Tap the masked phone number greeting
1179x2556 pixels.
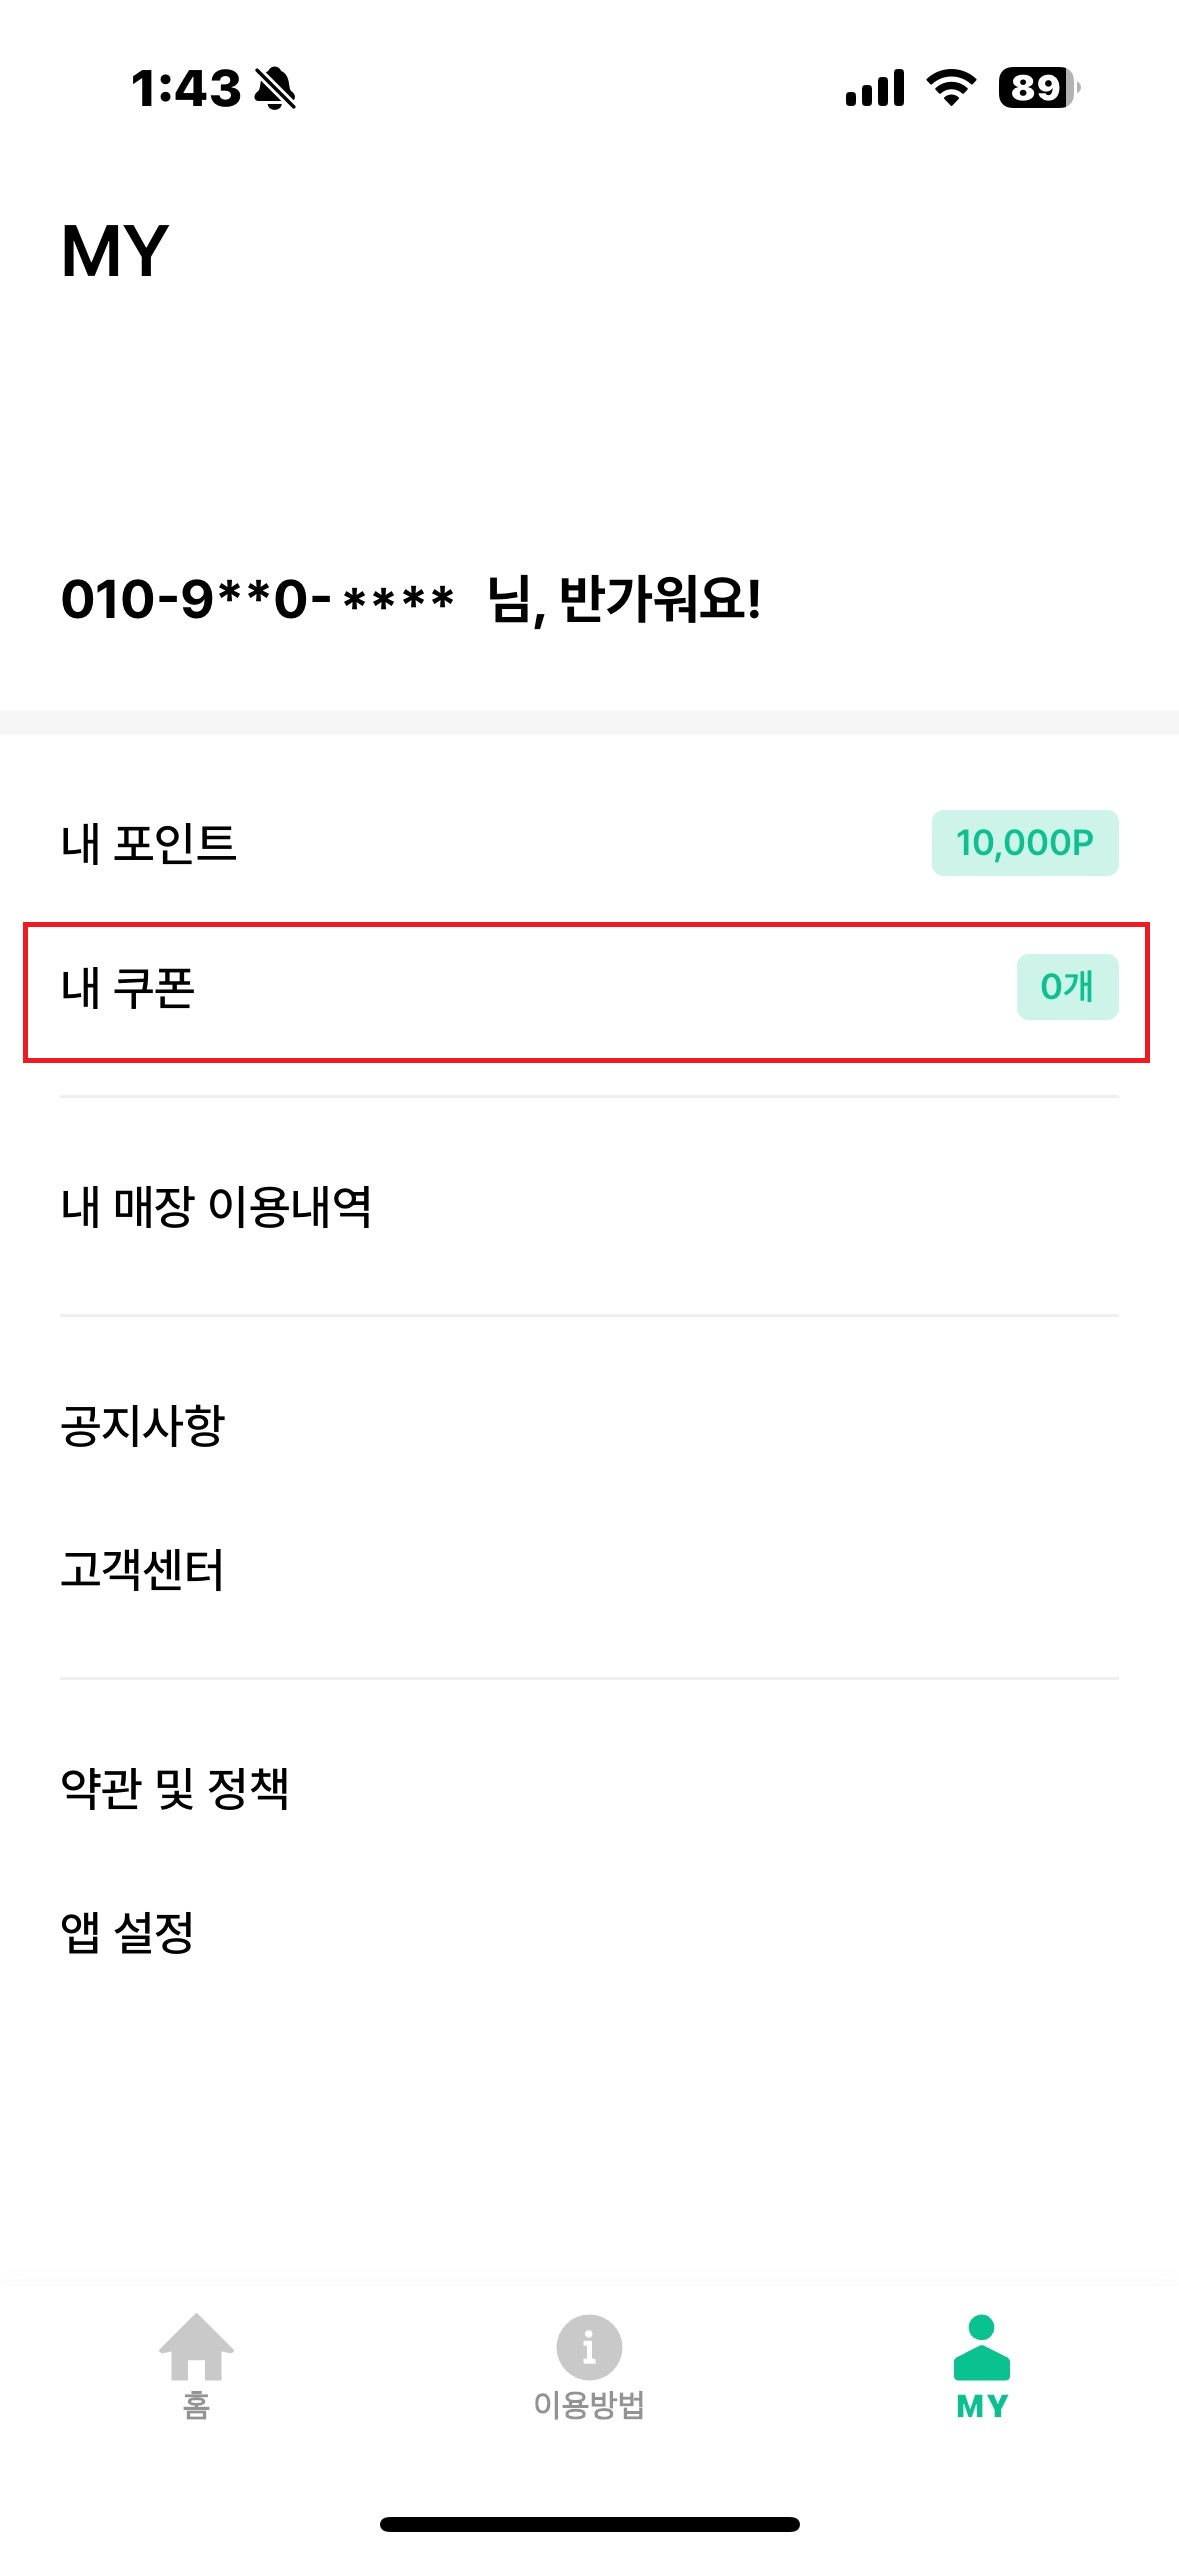pos(410,600)
